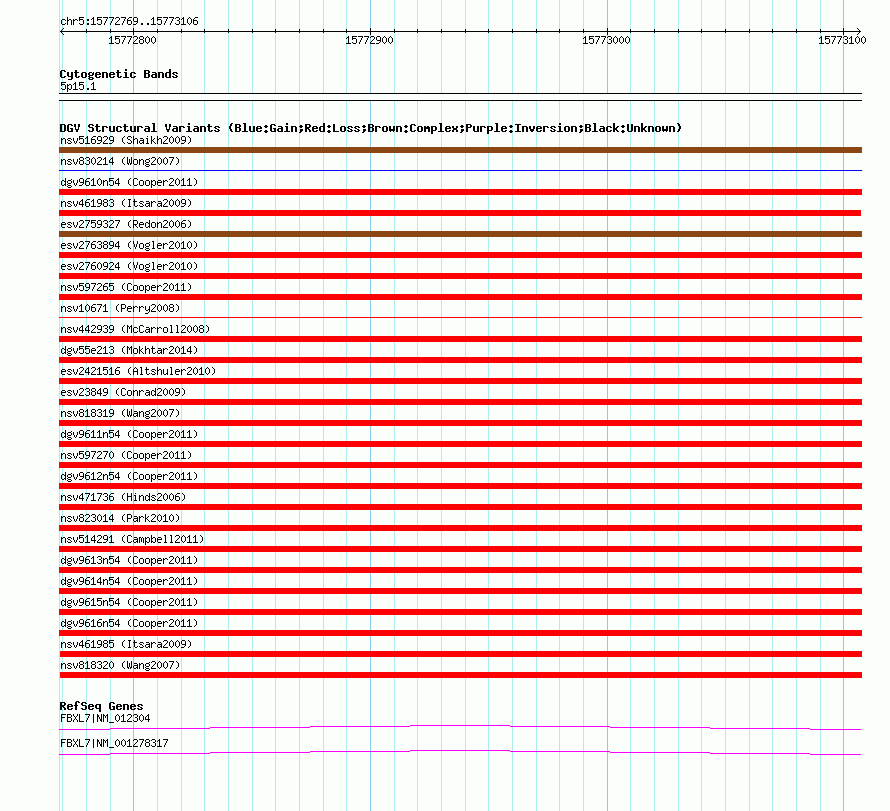The image size is (890, 811).
Task: Click the thin red line under nsv10671
Action: click(460, 317)
